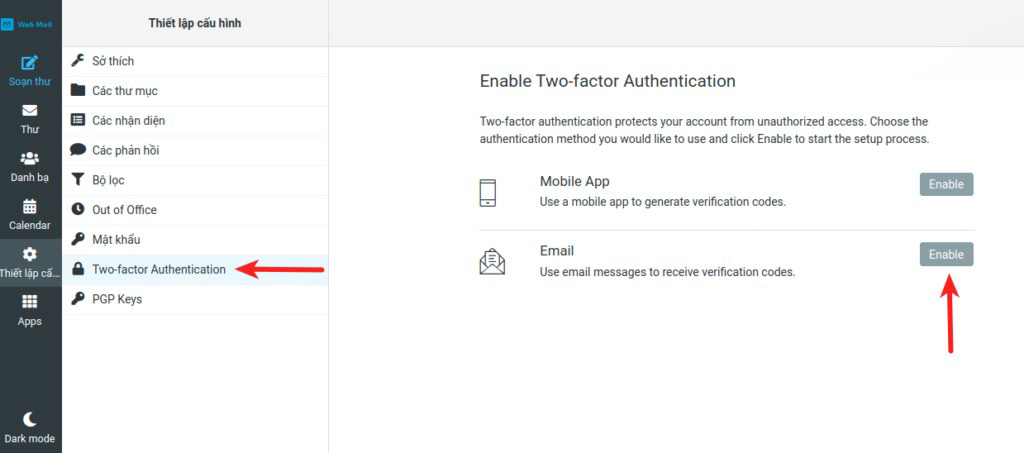Click the Thiết lập cấu hình gear icon
The width and height of the screenshot is (1024, 453).
coord(30,255)
